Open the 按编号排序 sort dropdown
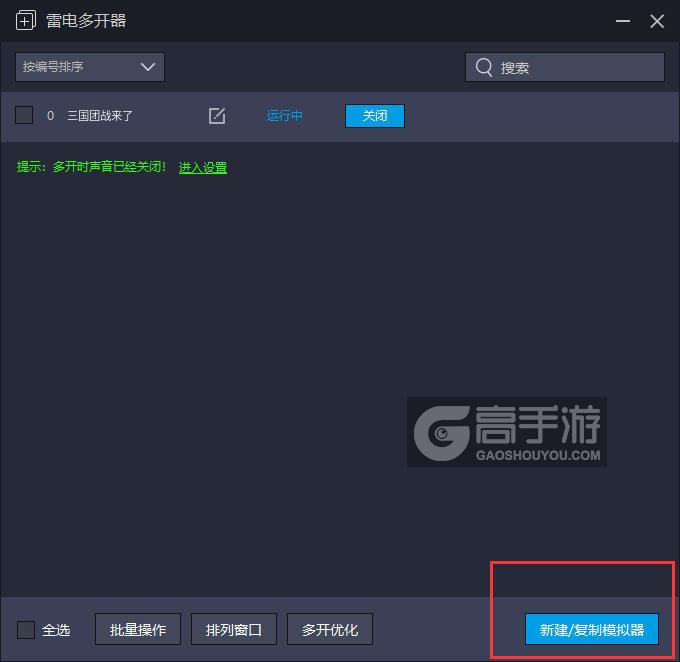Viewport: 680px width, 662px height. pos(90,67)
